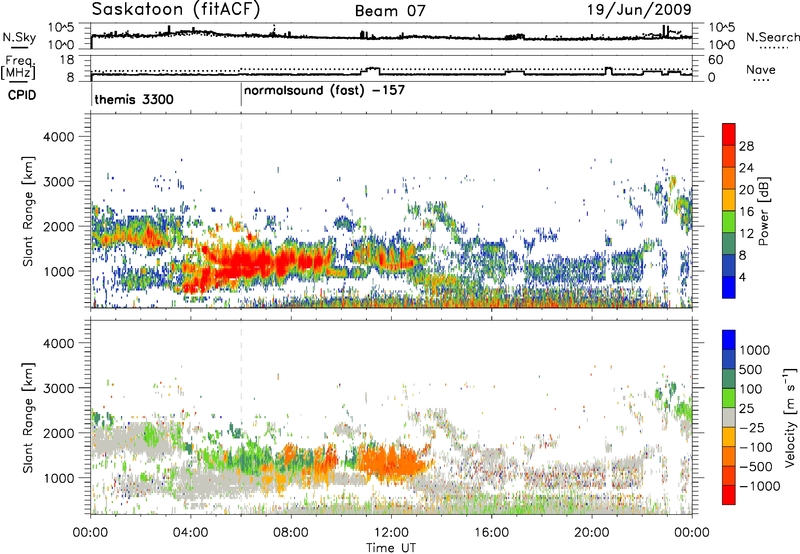Click the '16:00' time axis tick

click(491, 533)
